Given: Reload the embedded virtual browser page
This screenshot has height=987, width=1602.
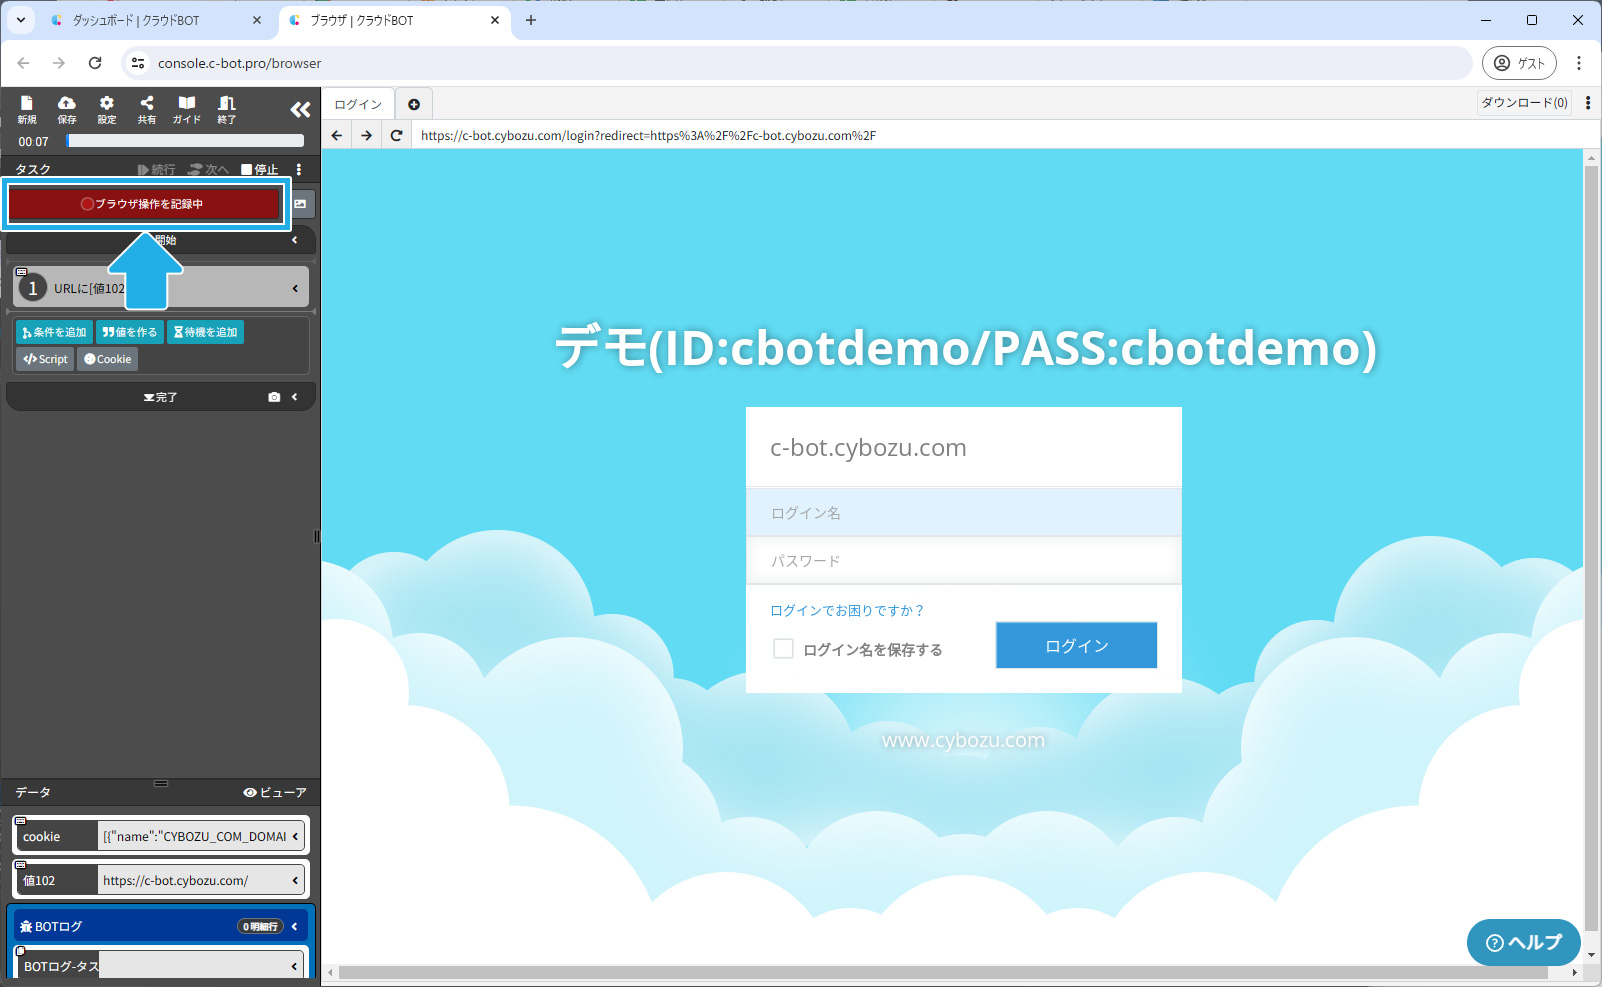Looking at the screenshot, I should [397, 135].
